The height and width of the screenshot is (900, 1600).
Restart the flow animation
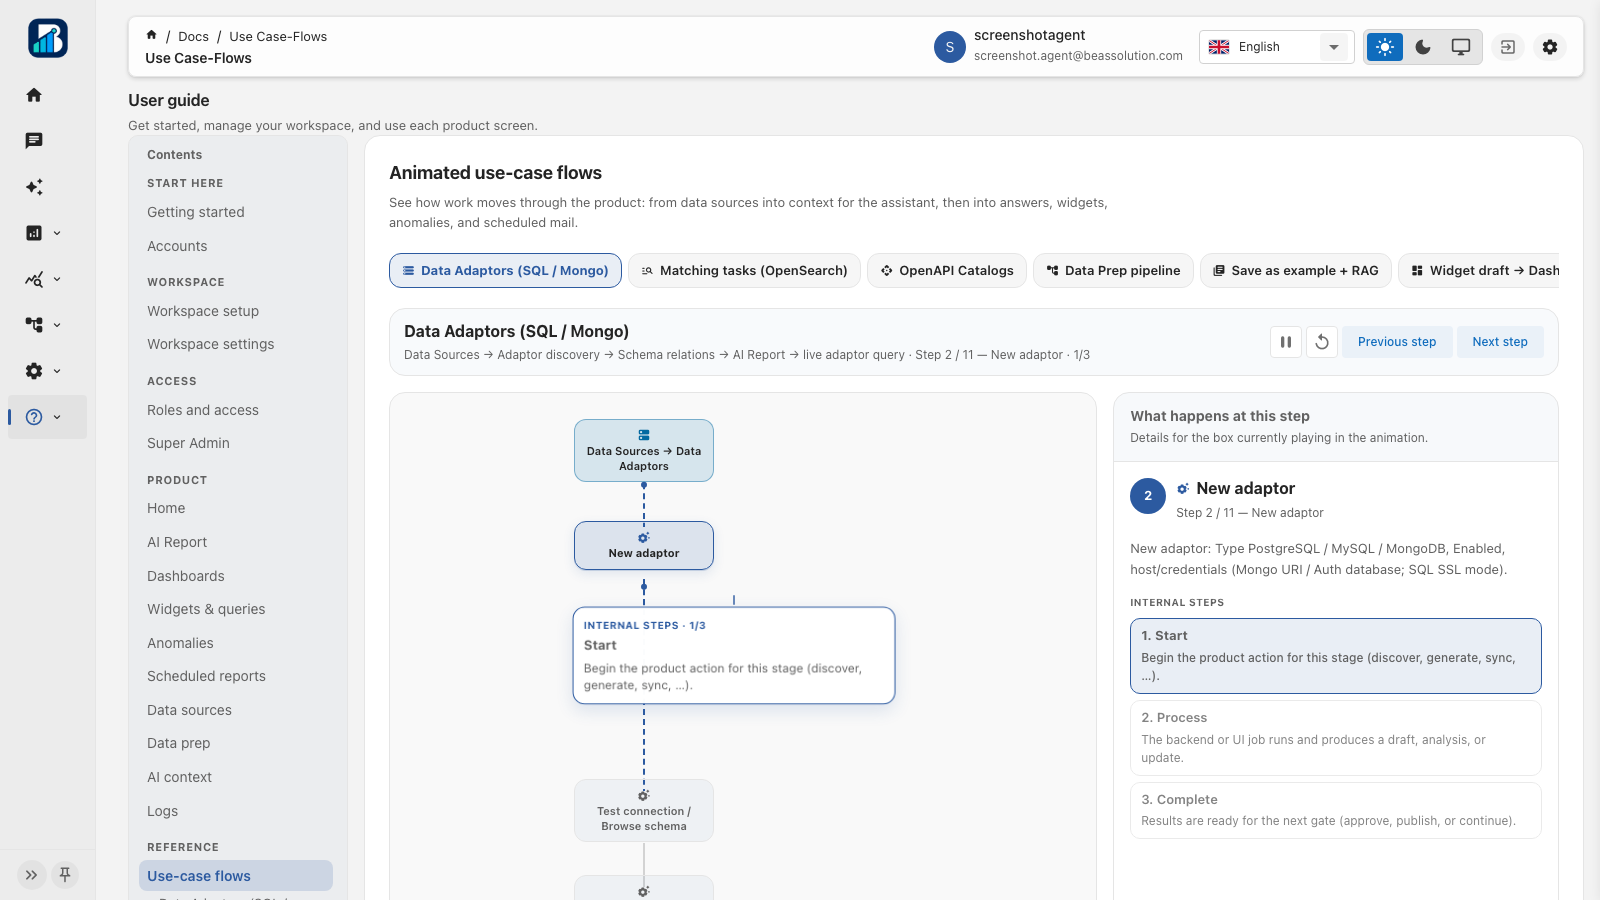point(1322,342)
